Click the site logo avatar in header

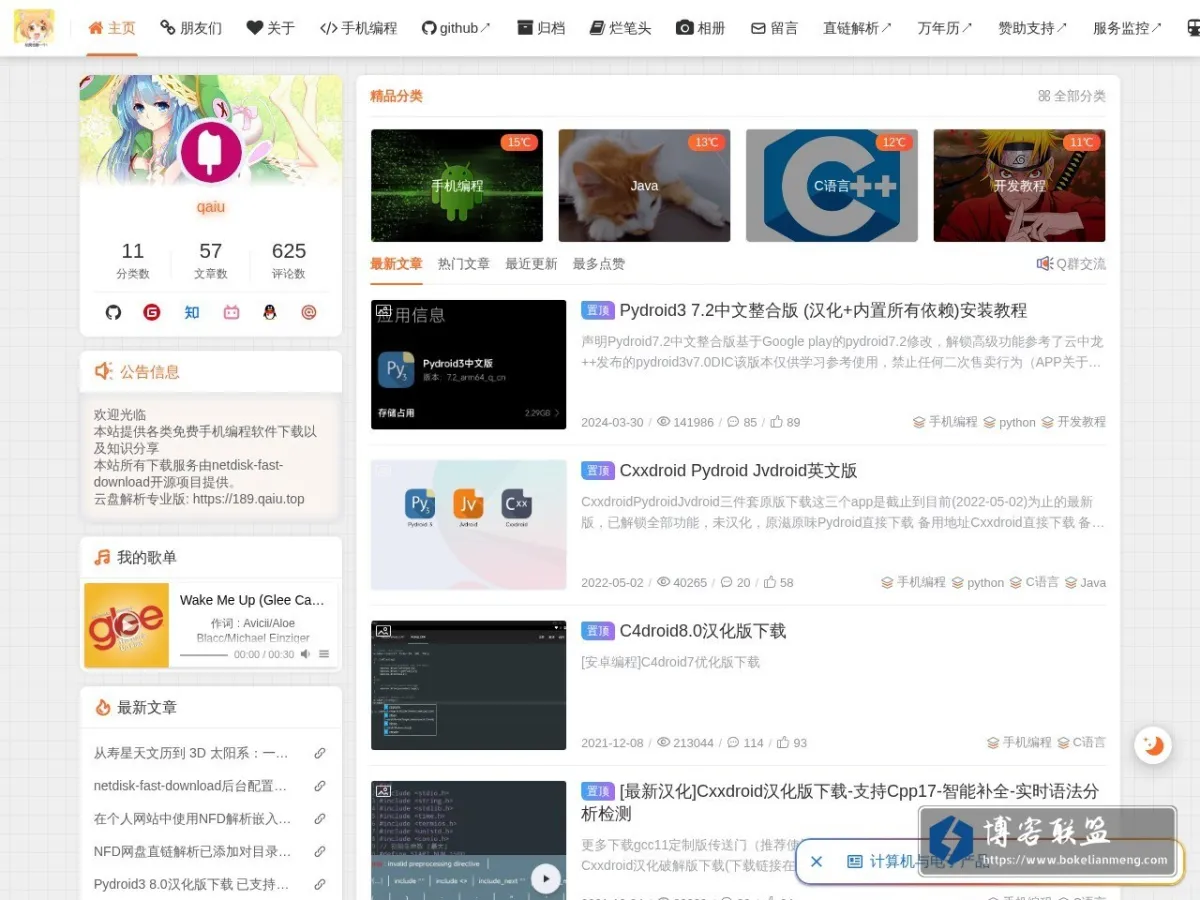34,27
